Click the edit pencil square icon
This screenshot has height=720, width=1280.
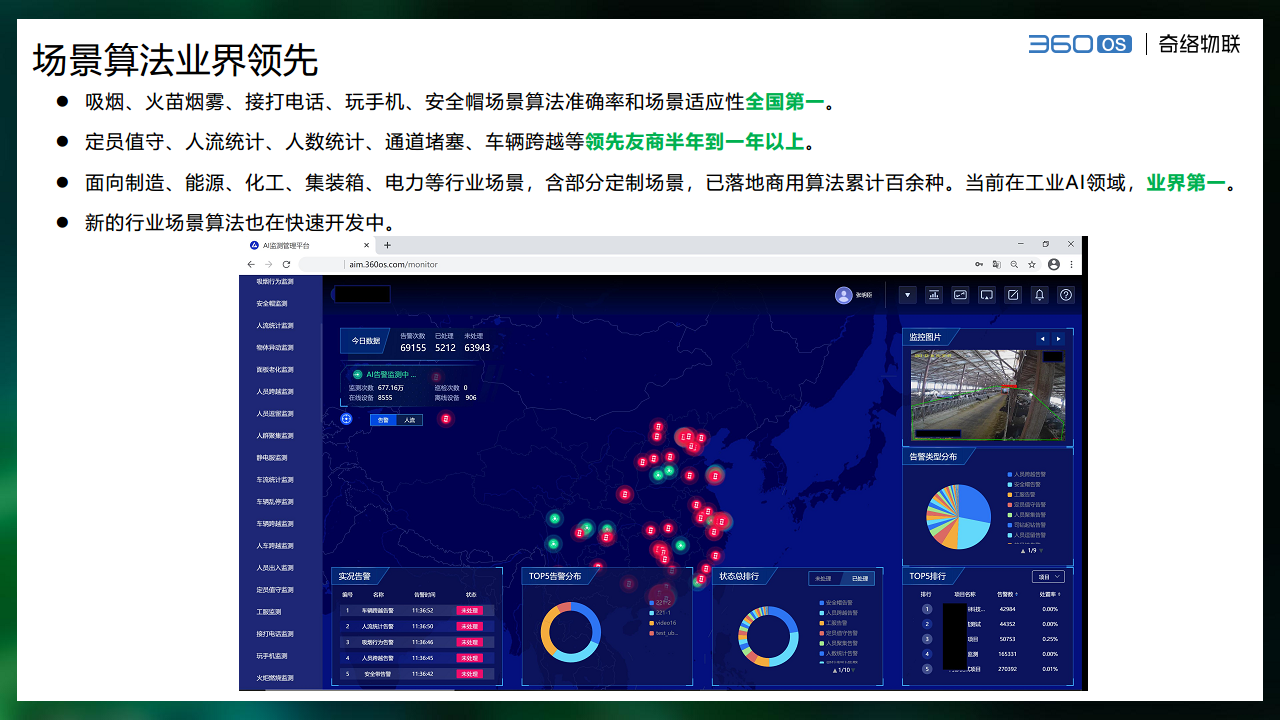click(x=1013, y=295)
